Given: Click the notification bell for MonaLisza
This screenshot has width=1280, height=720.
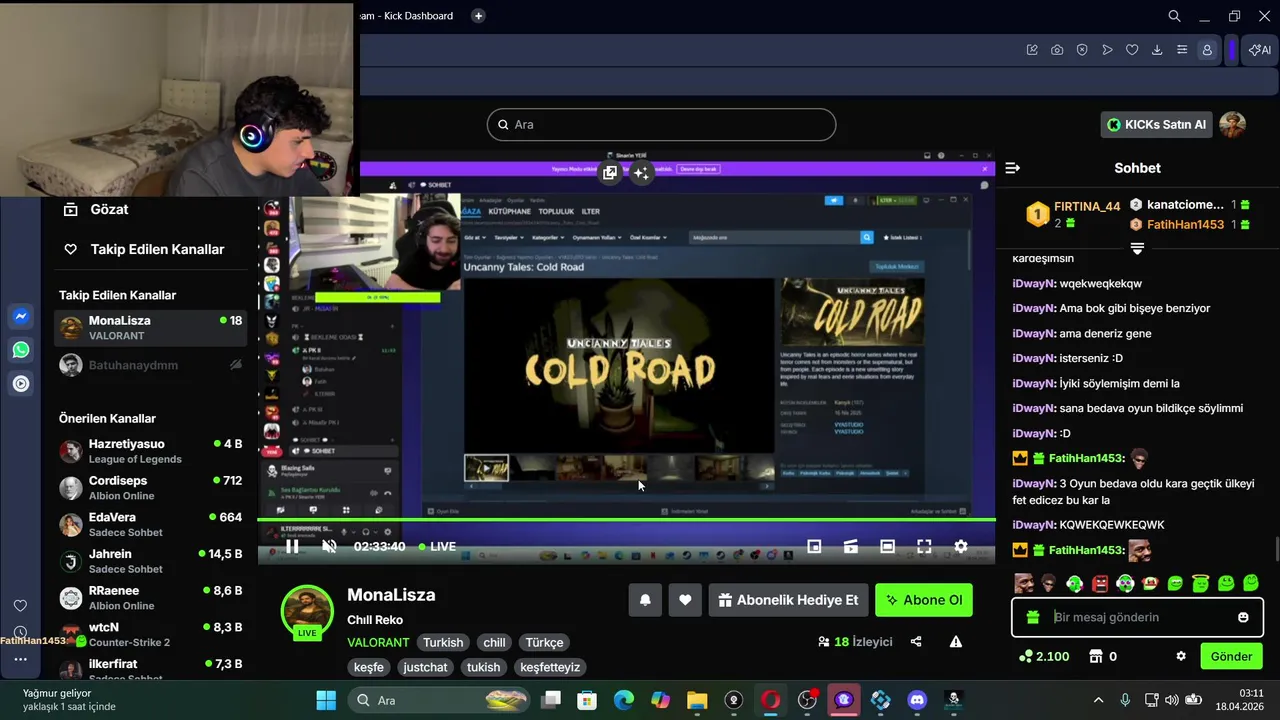Looking at the screenshot, I should [x=645, y=600].
